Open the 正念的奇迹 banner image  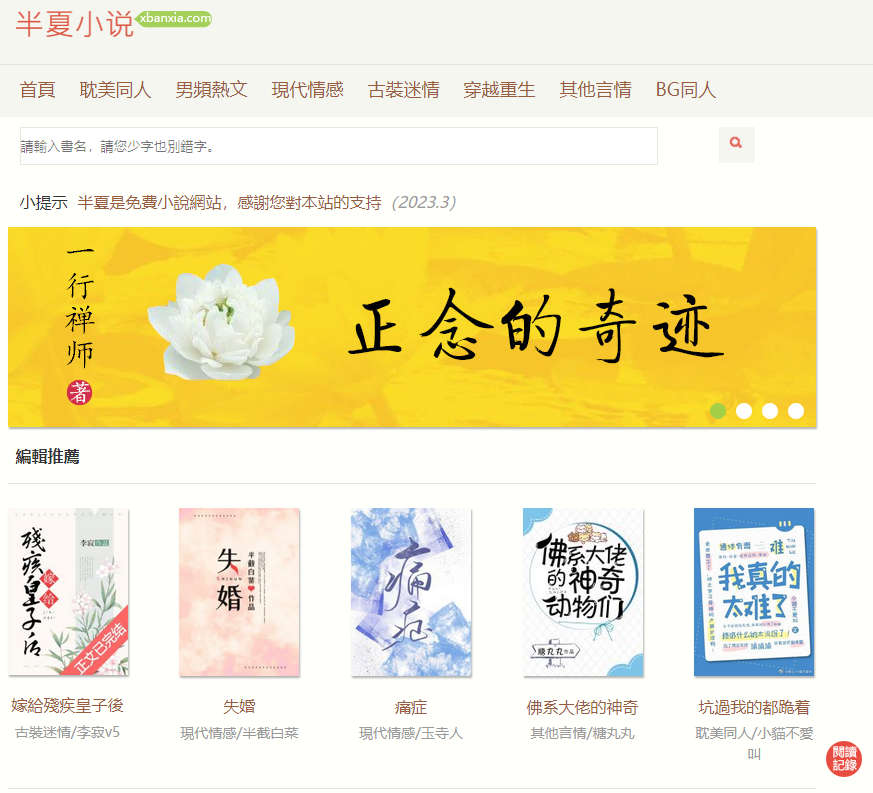coord(412,327)
